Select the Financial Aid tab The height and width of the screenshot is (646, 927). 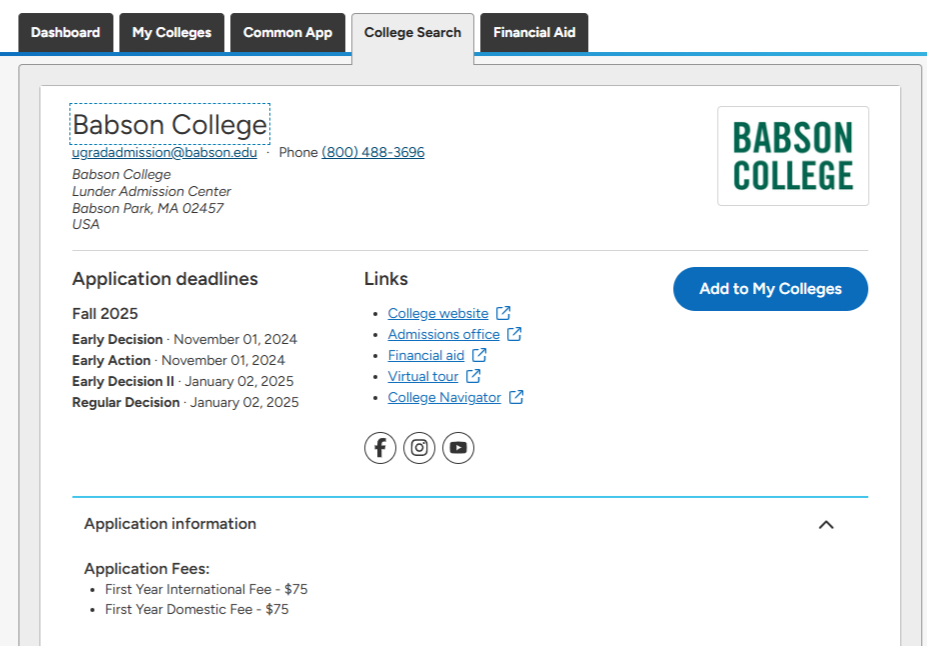pos(534,32)
